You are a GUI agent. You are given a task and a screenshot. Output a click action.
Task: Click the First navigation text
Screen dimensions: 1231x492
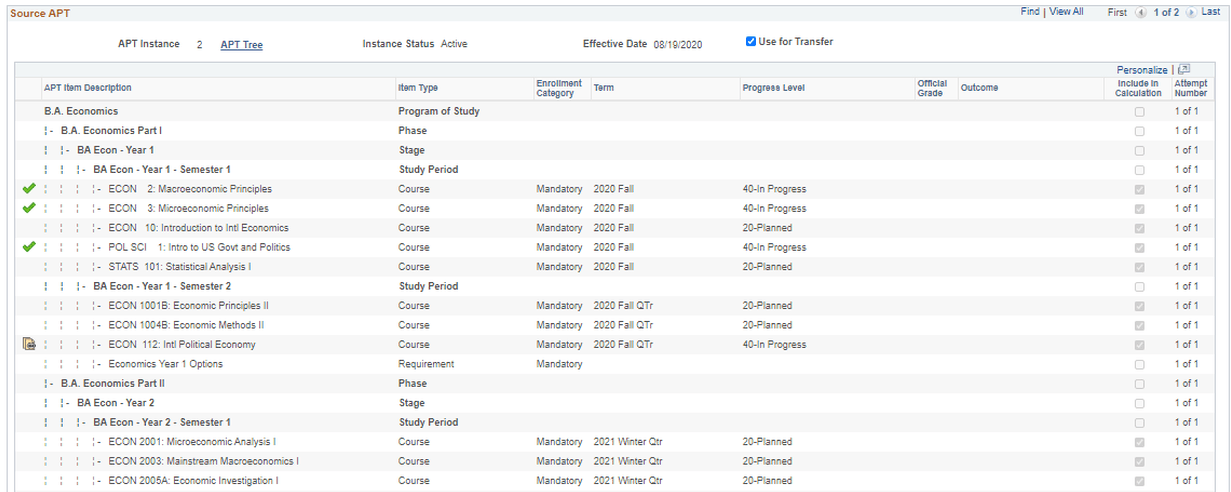pyautogui.click(x=1118, y=12)
